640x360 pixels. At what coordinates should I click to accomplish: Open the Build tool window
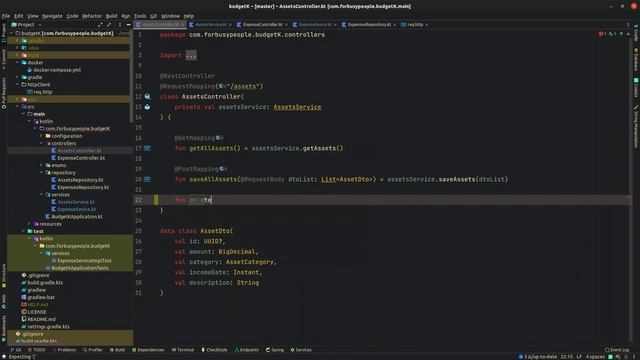coord(117,350)
